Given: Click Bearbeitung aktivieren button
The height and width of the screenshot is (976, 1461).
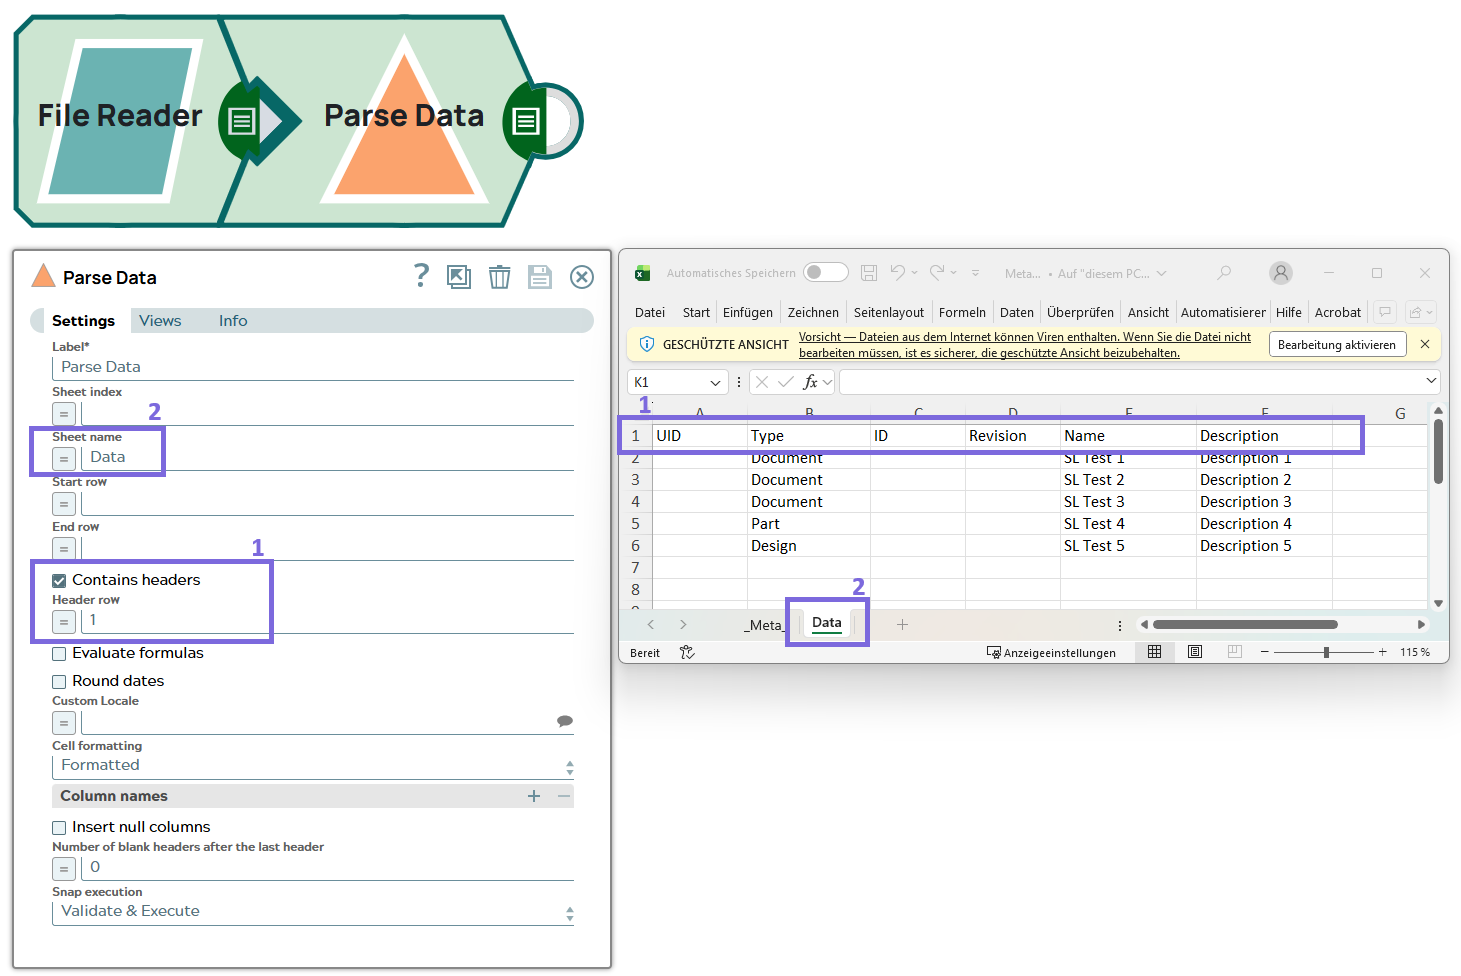Looking at the screenshot, I should pos(1337,344).
